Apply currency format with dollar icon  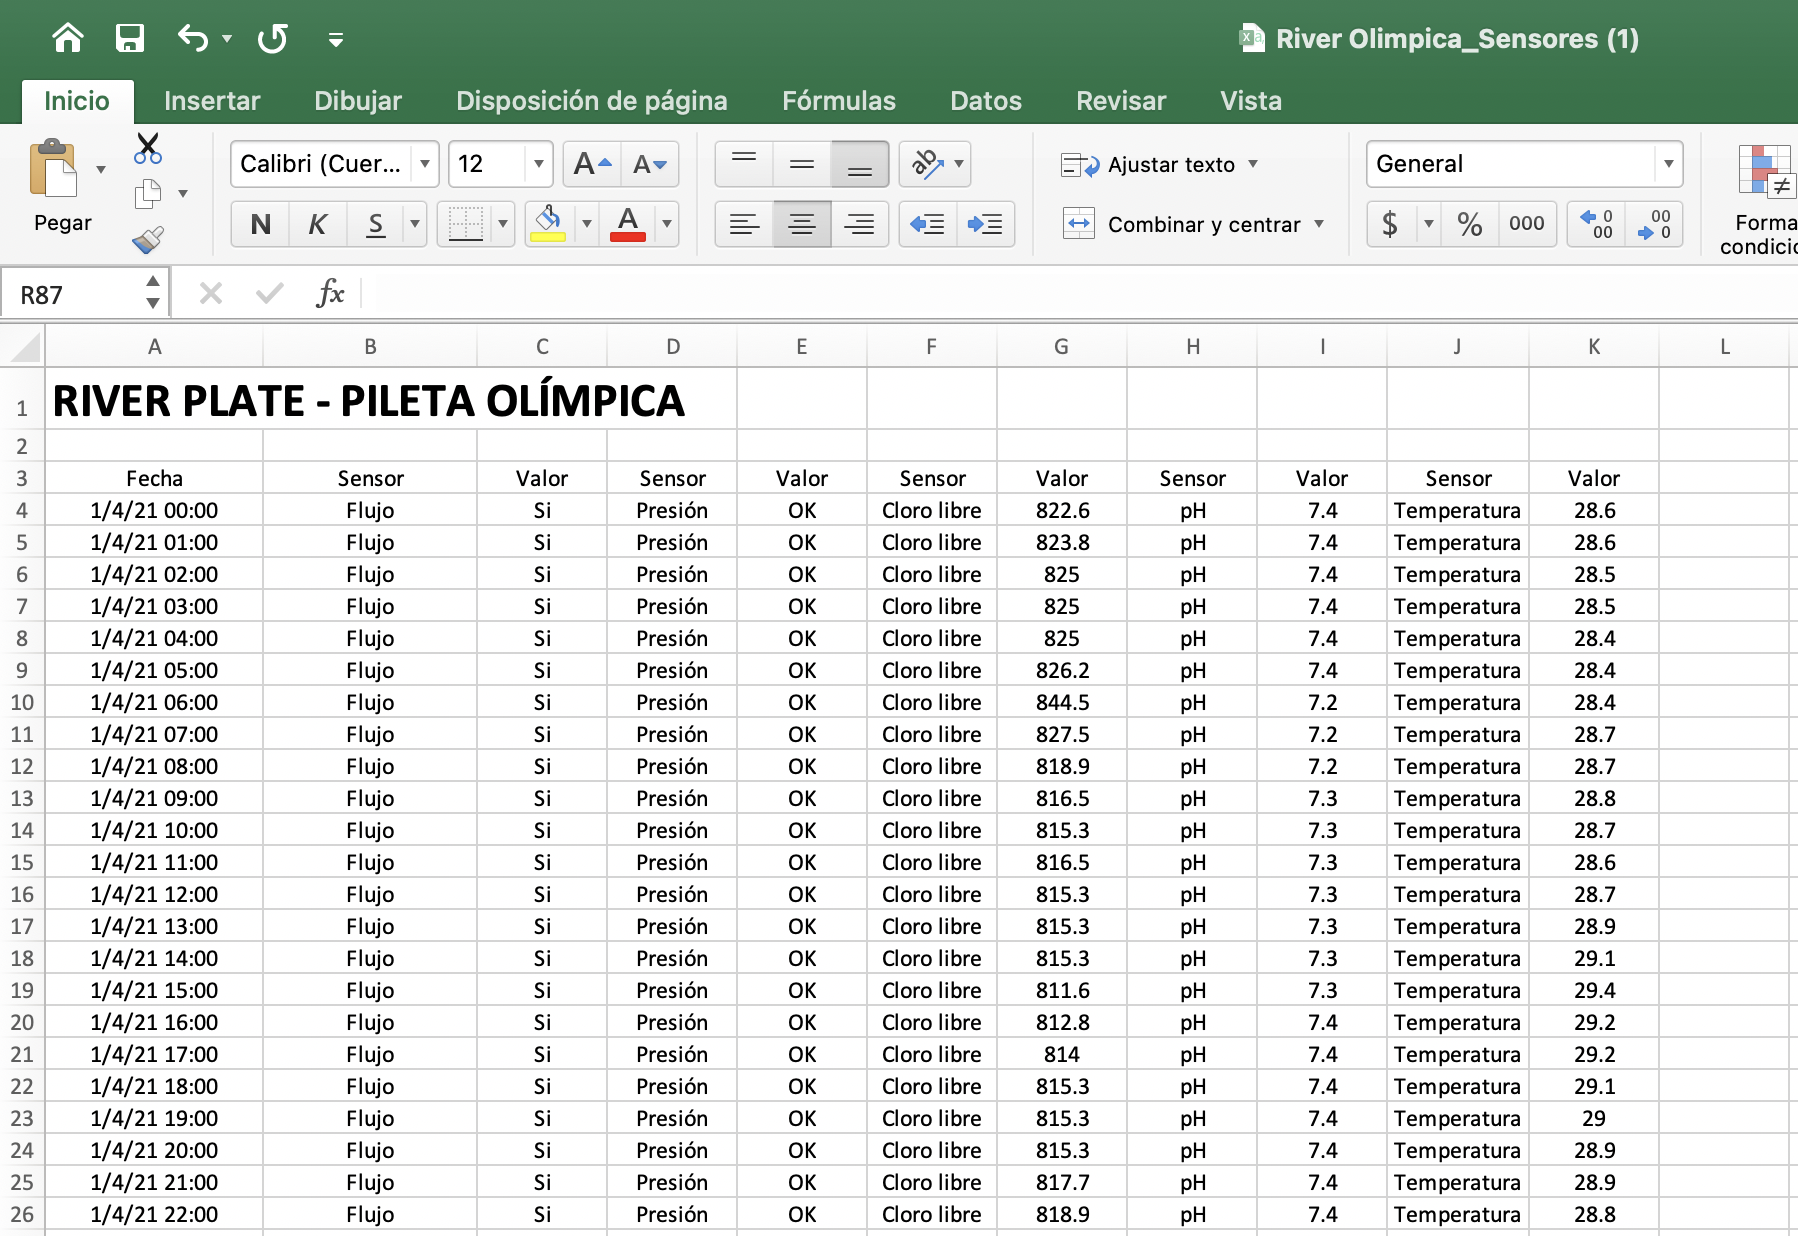(x=1390, y=224)
